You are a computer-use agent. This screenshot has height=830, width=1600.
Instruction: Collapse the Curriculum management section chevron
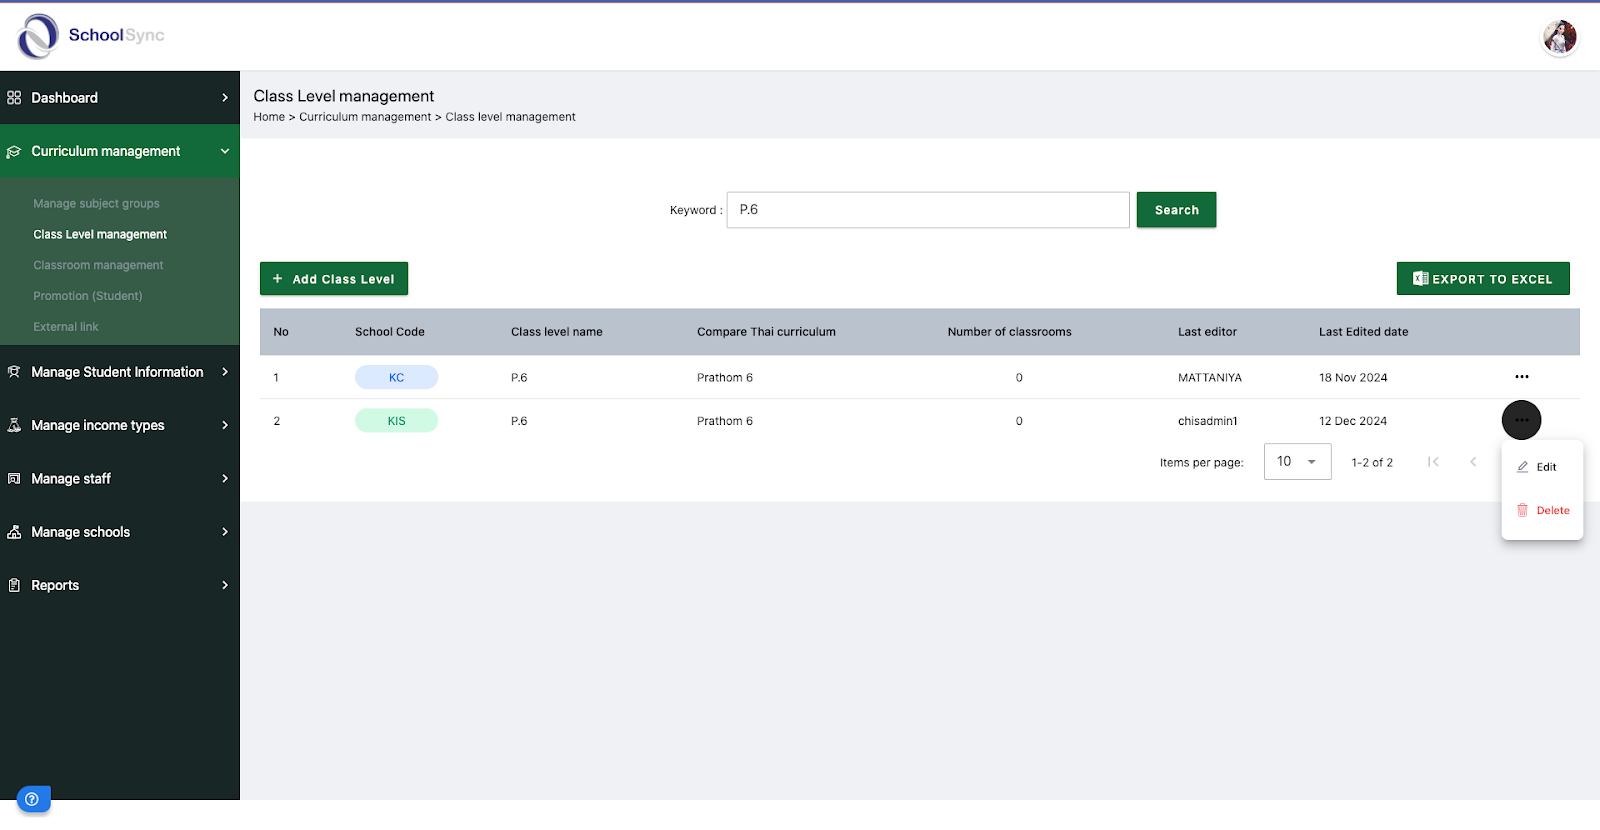pyautogui.click(x=225, y=152)
